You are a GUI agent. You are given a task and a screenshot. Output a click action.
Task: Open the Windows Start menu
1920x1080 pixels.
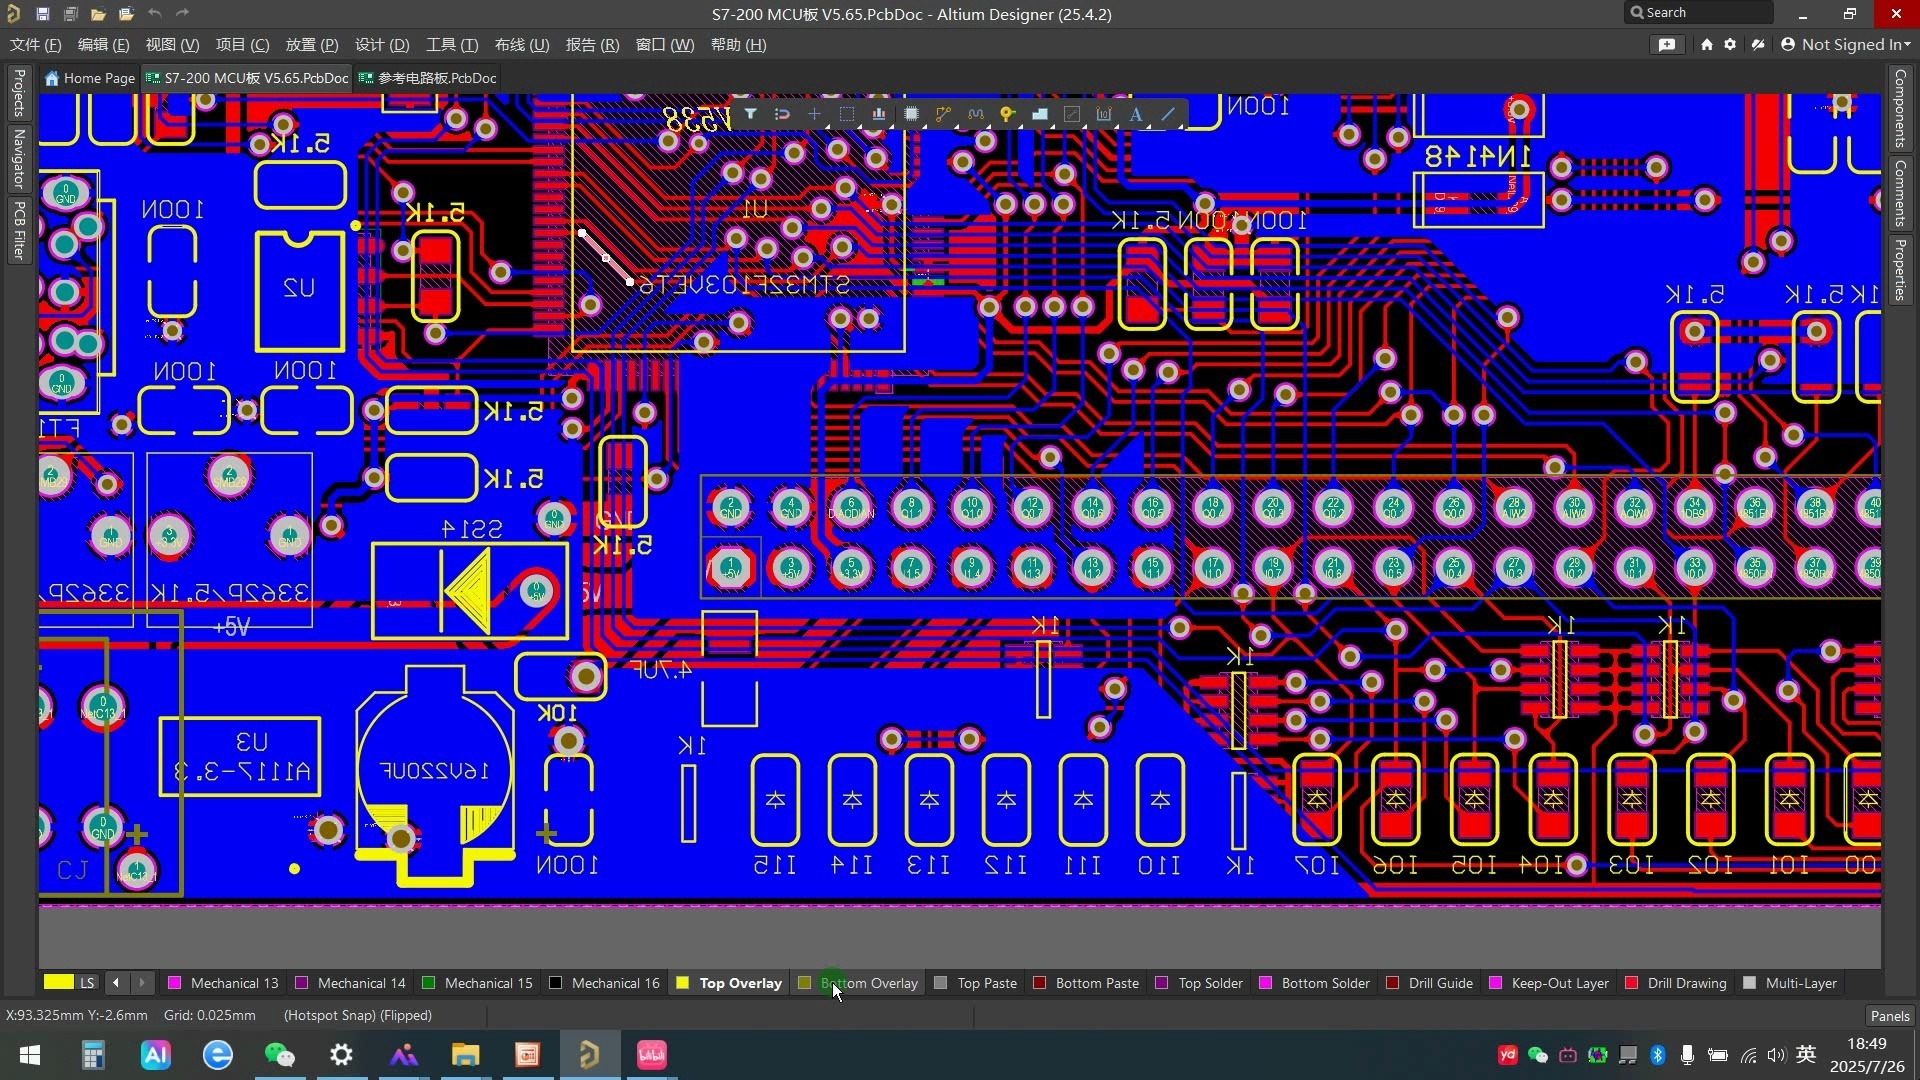(30, 1055)
